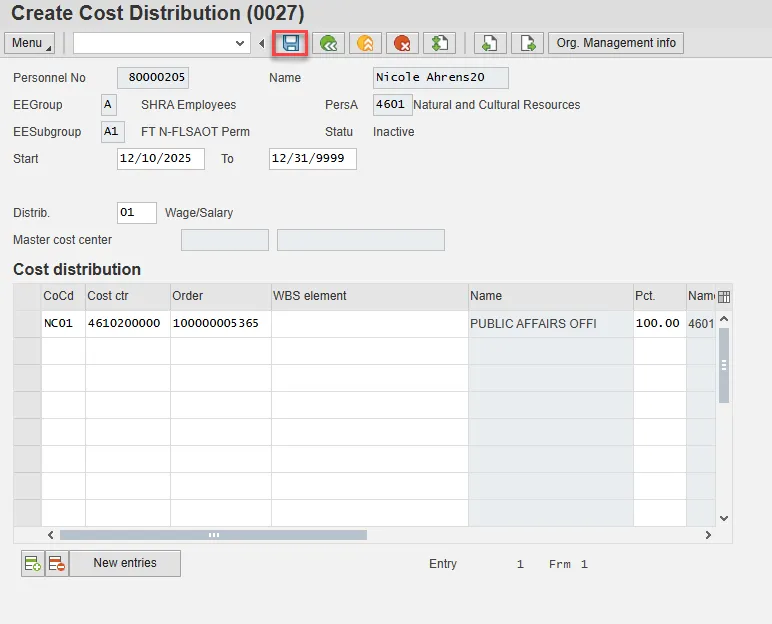This screenshot has width=772, height=624.
Task: Click the delete row icon
Action: click(56, 564)
